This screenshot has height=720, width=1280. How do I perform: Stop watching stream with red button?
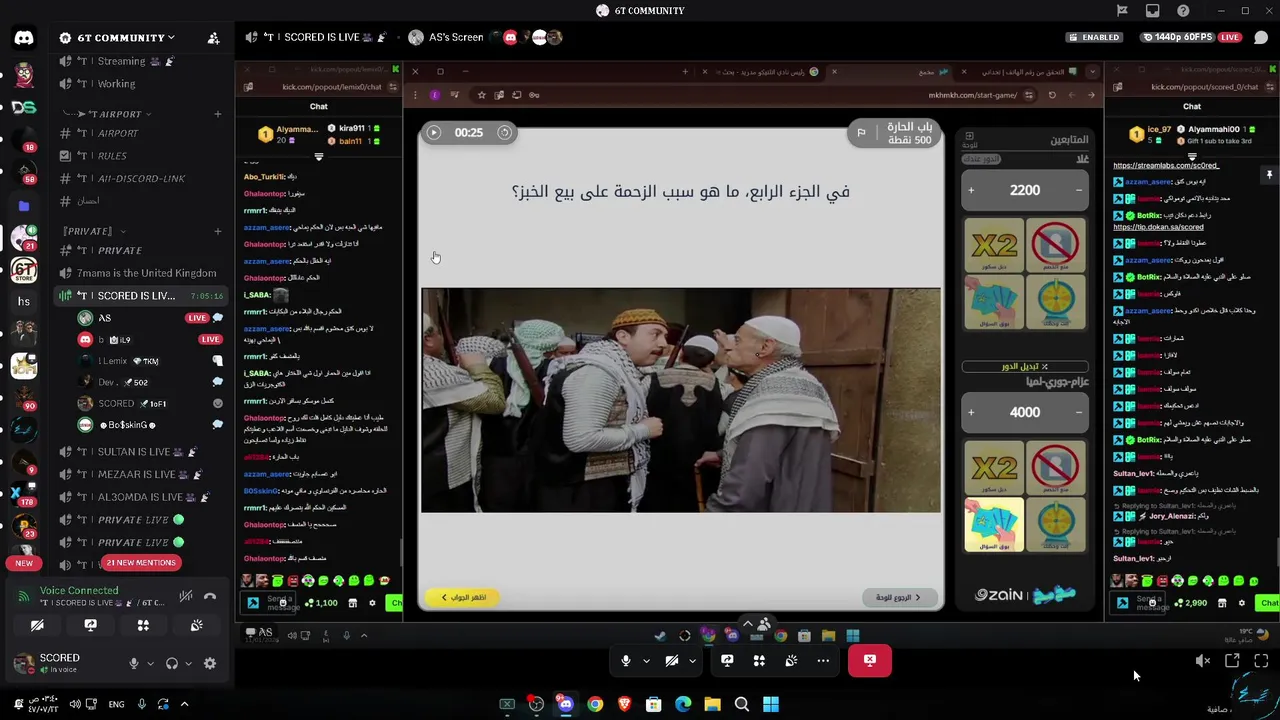point(870,660)
